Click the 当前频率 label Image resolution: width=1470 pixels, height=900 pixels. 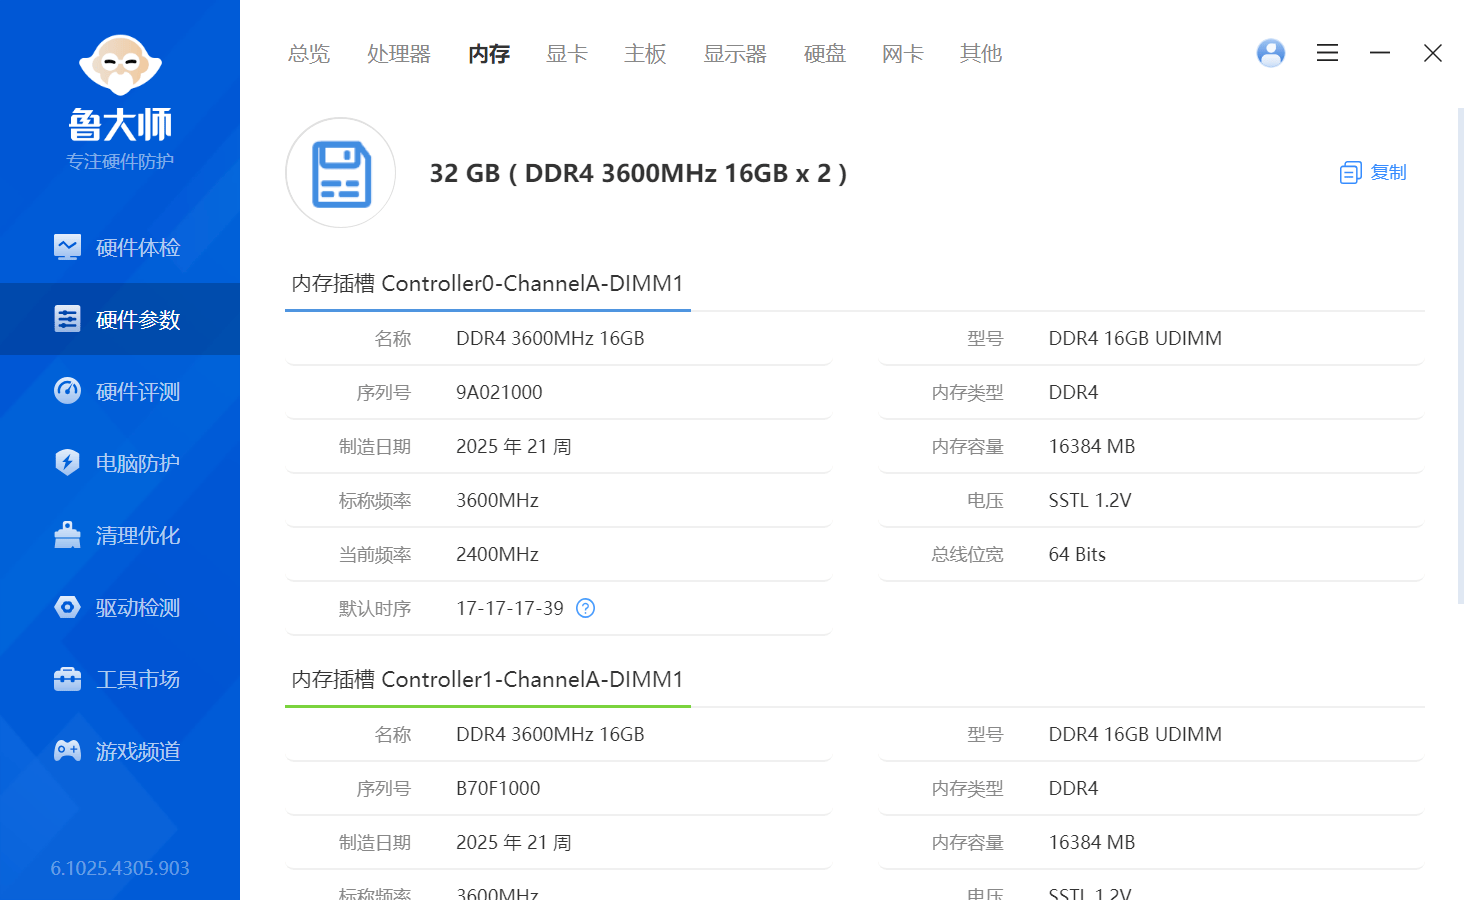point(375,554)
